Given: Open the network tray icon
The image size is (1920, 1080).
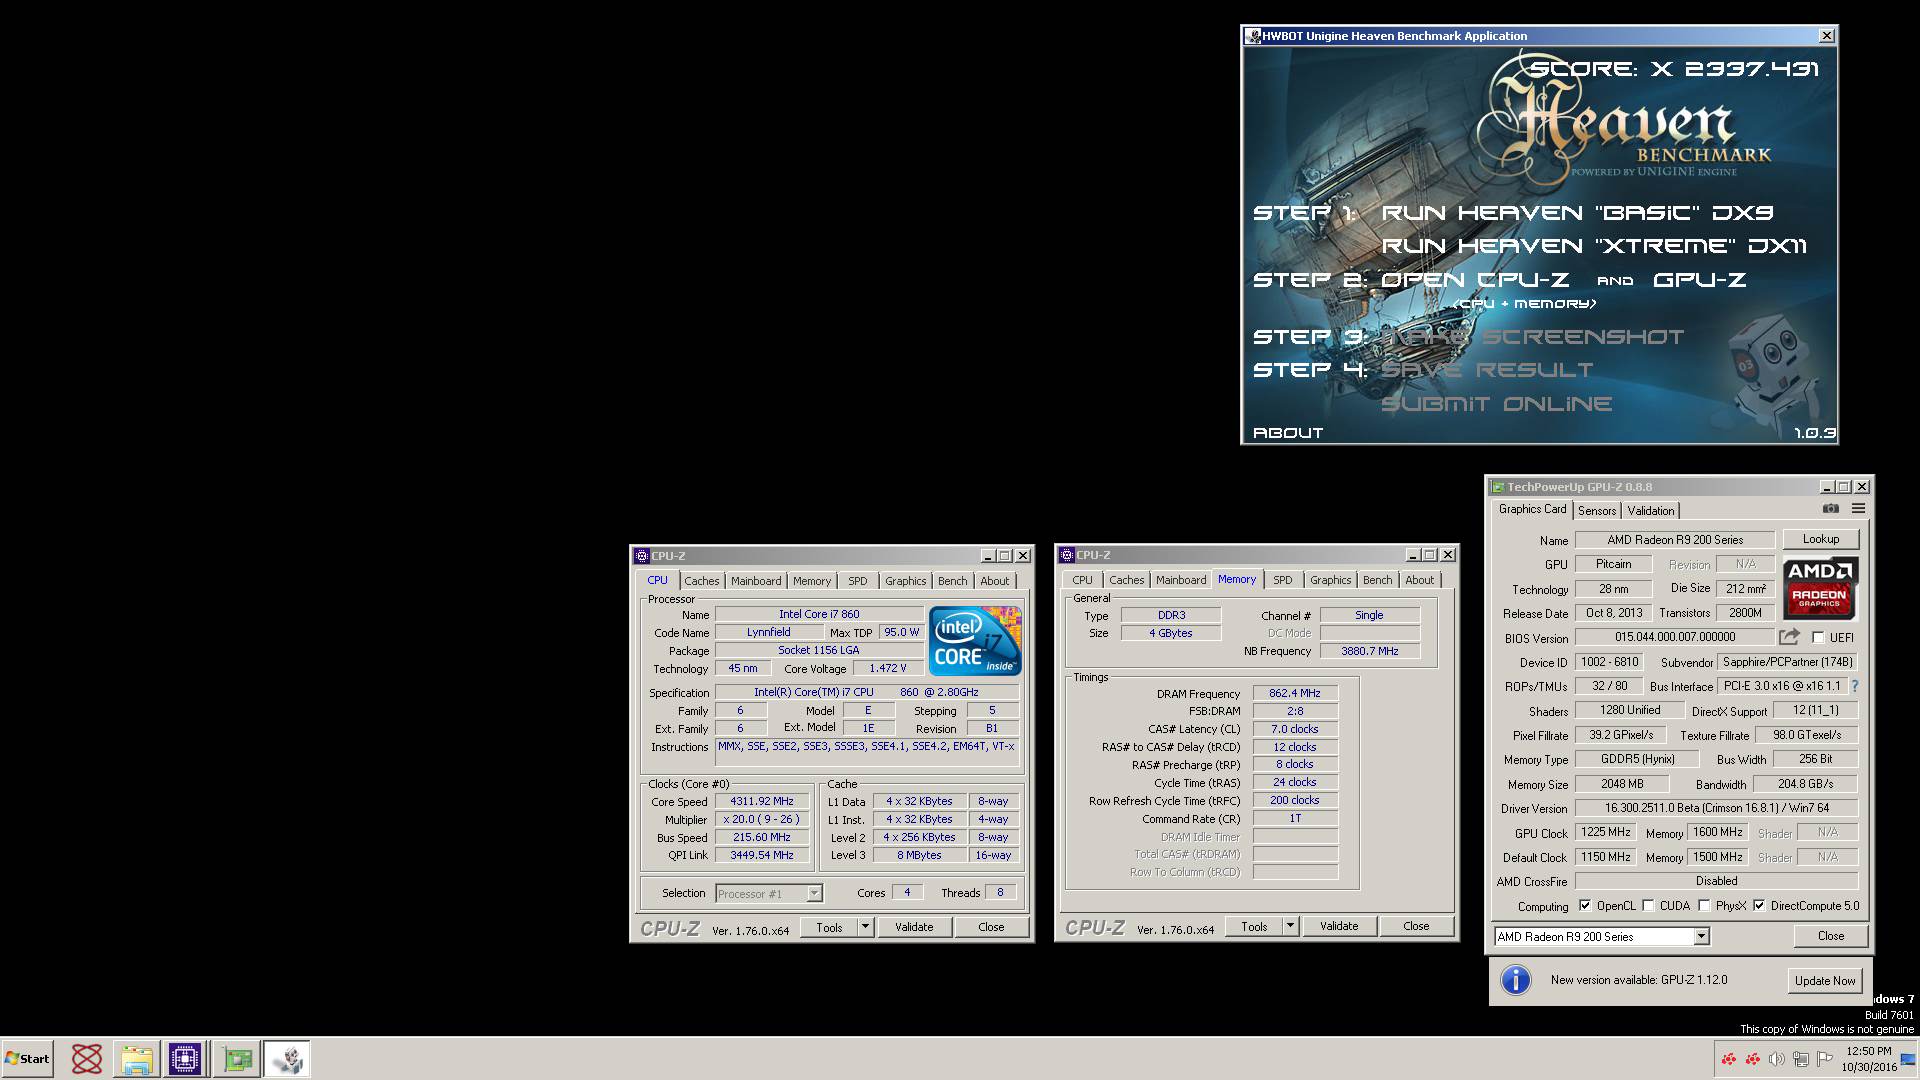Looking at the screenshot, I should pyautogui.click(x=1801, y=1059).
